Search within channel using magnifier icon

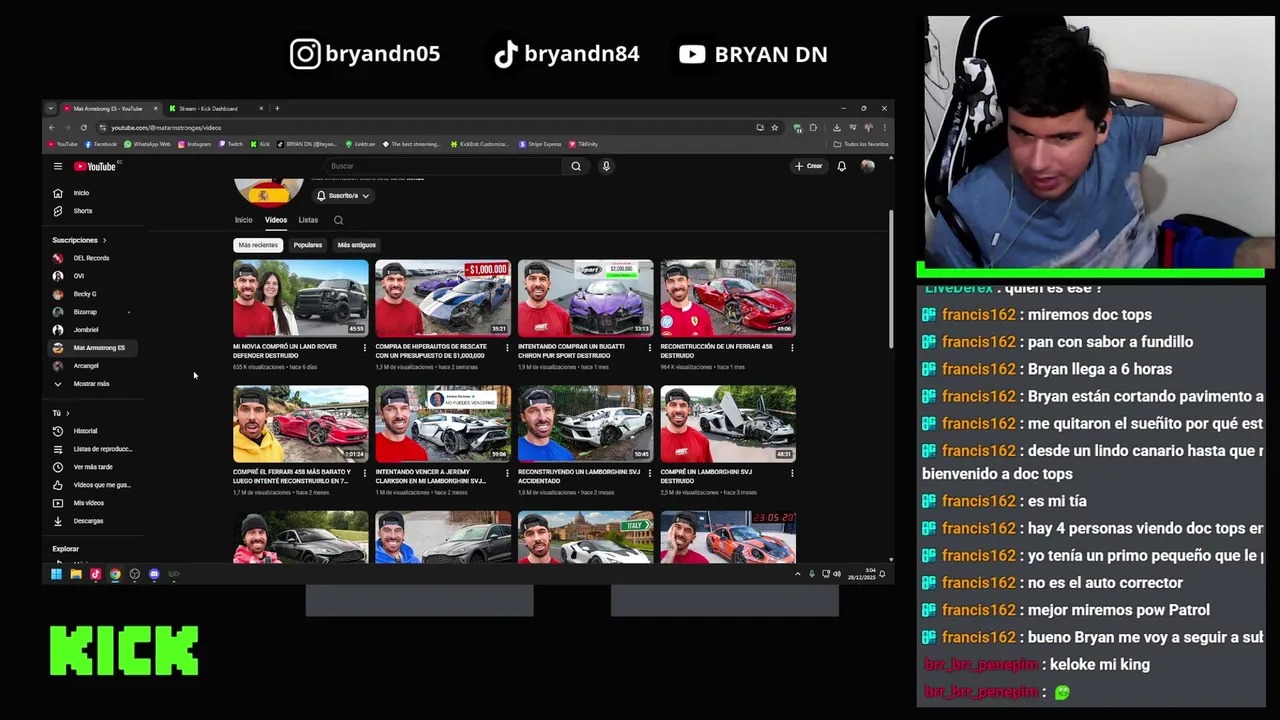(x=338, y=220)
